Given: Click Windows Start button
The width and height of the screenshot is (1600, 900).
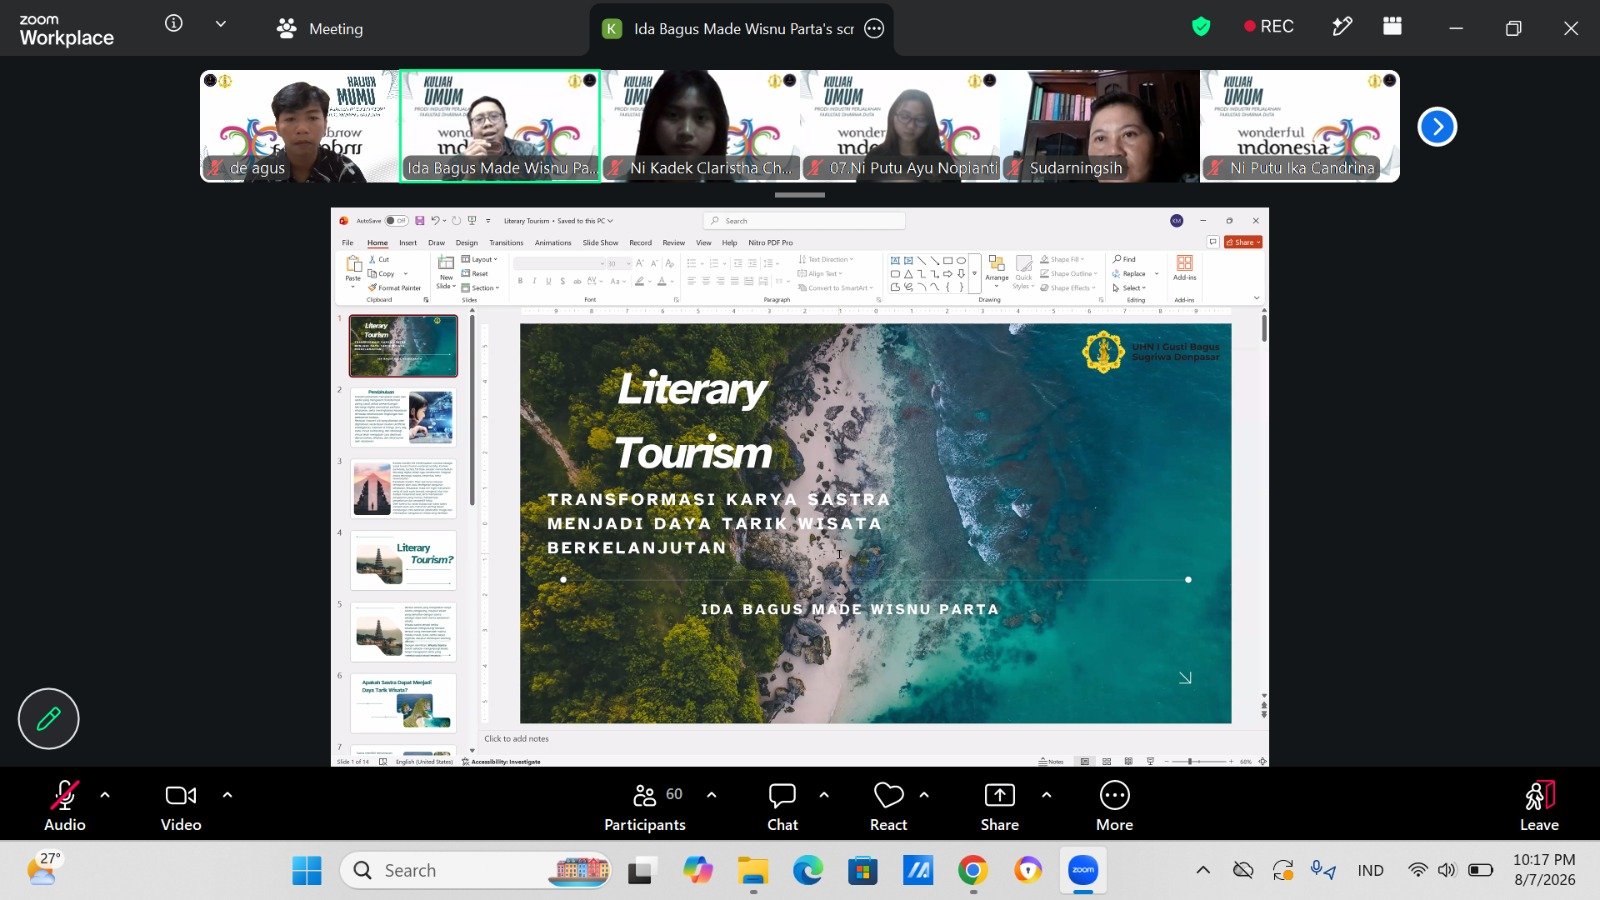Looking at the screenshot, I should tap(307, 870).
